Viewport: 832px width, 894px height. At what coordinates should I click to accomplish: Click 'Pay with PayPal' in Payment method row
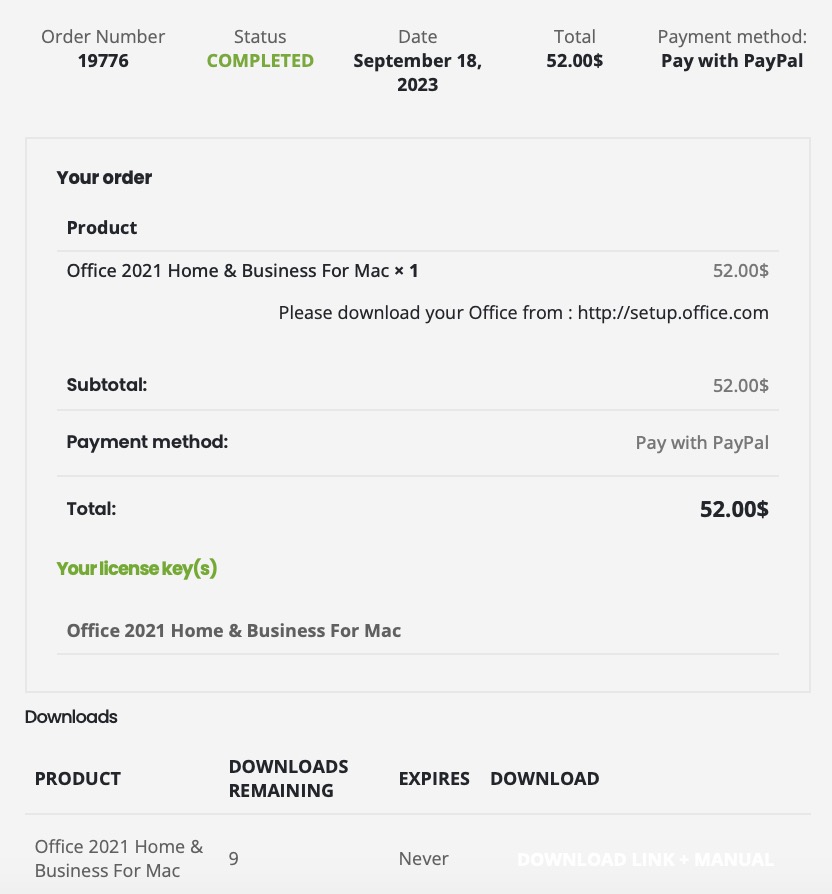click(x=702, y=443)
